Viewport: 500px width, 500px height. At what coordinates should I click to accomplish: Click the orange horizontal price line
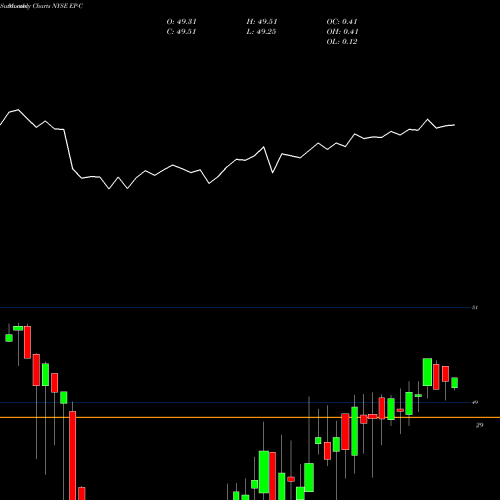(x=250, y=417)
